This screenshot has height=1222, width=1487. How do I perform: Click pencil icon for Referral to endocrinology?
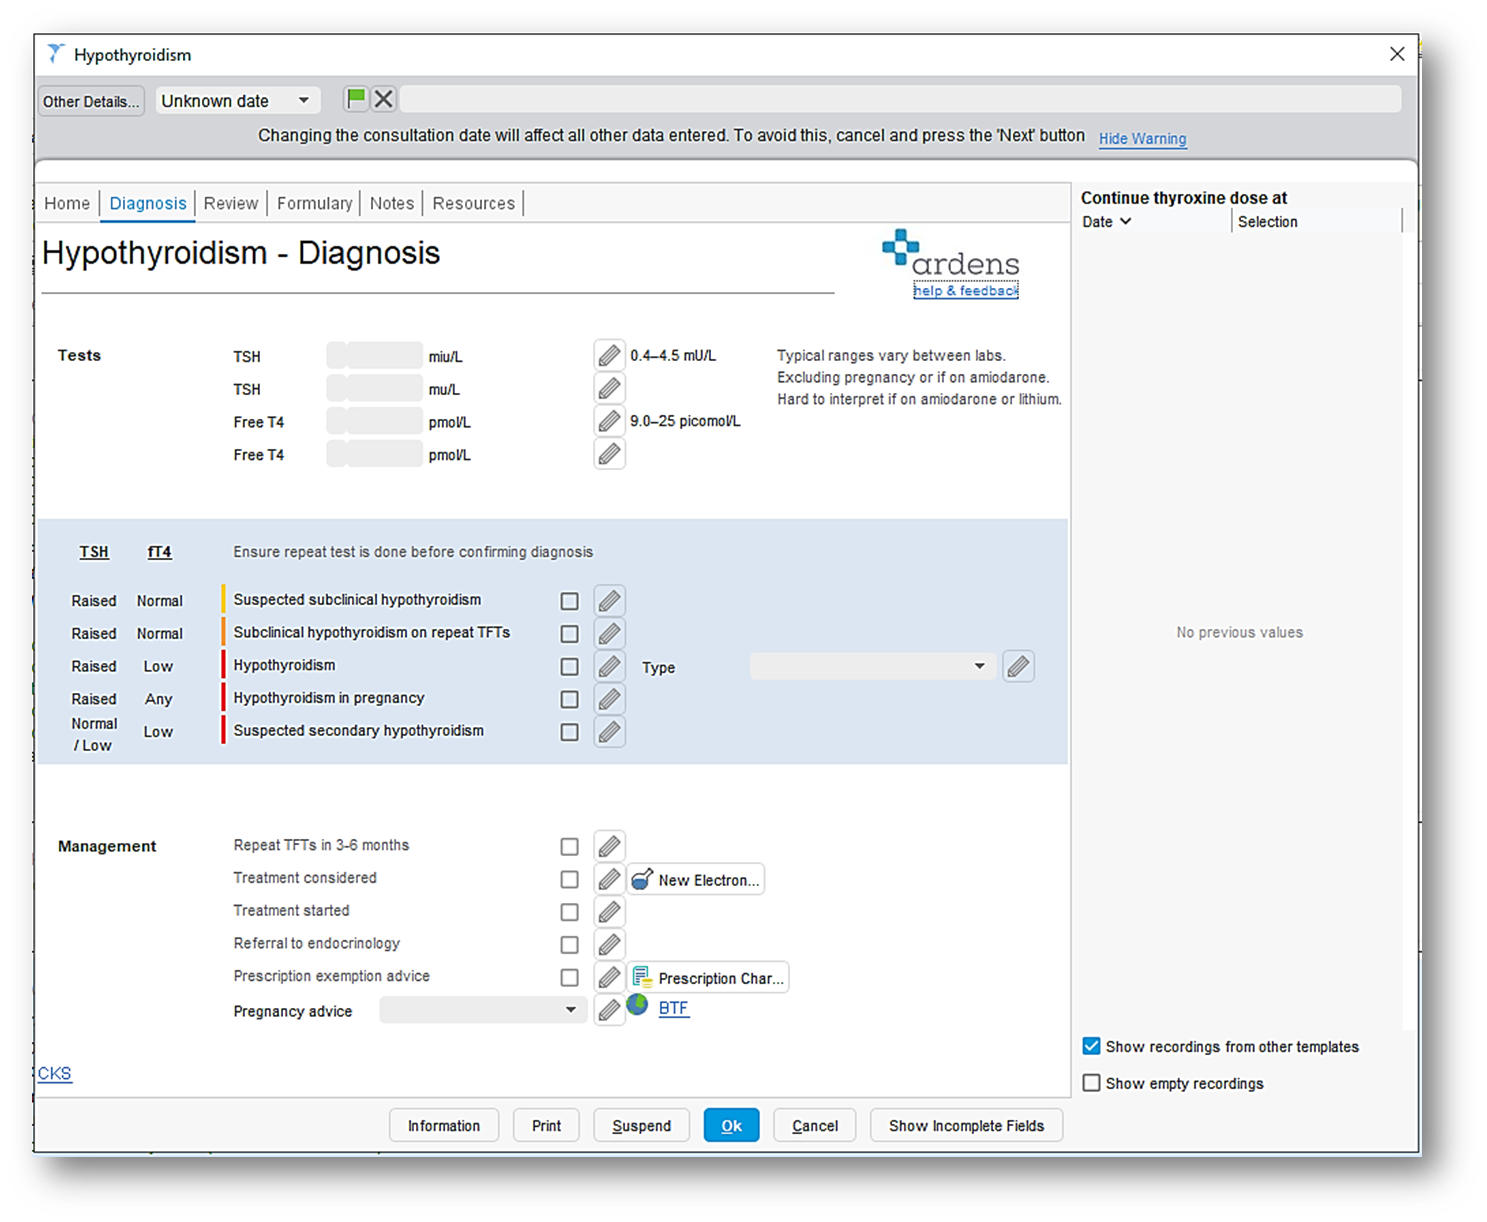tap(609, 944)
